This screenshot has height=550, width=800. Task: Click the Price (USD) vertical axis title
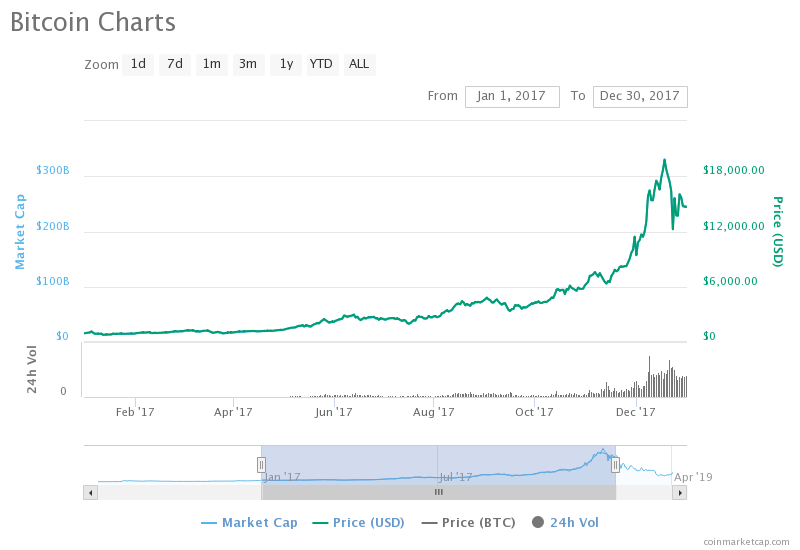(x=778, y=232)
